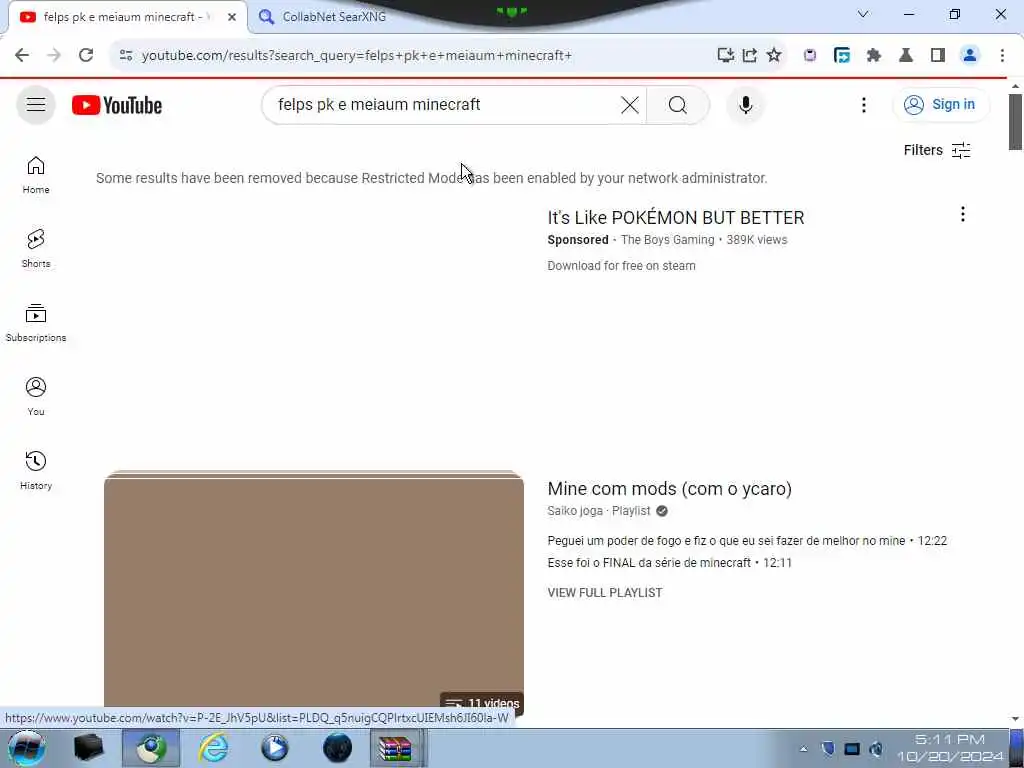
Task: Open Subscriptions in the sidebar
Action: [x=36, y=323]
